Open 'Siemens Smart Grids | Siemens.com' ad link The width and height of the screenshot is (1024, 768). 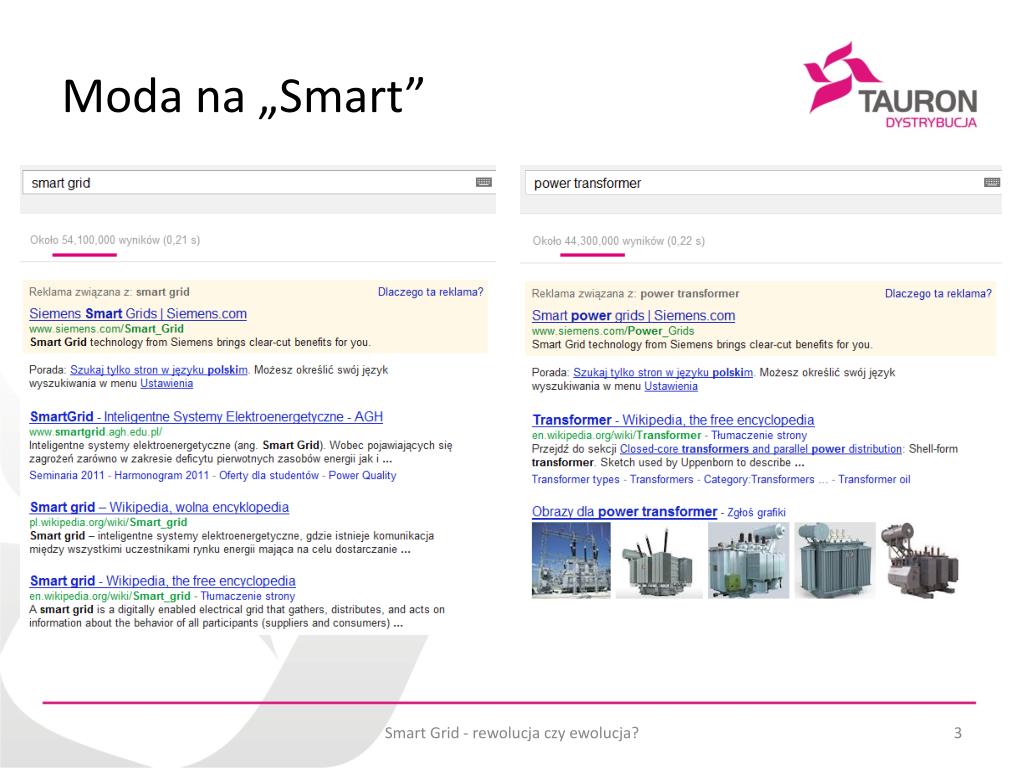pos(138,313)
